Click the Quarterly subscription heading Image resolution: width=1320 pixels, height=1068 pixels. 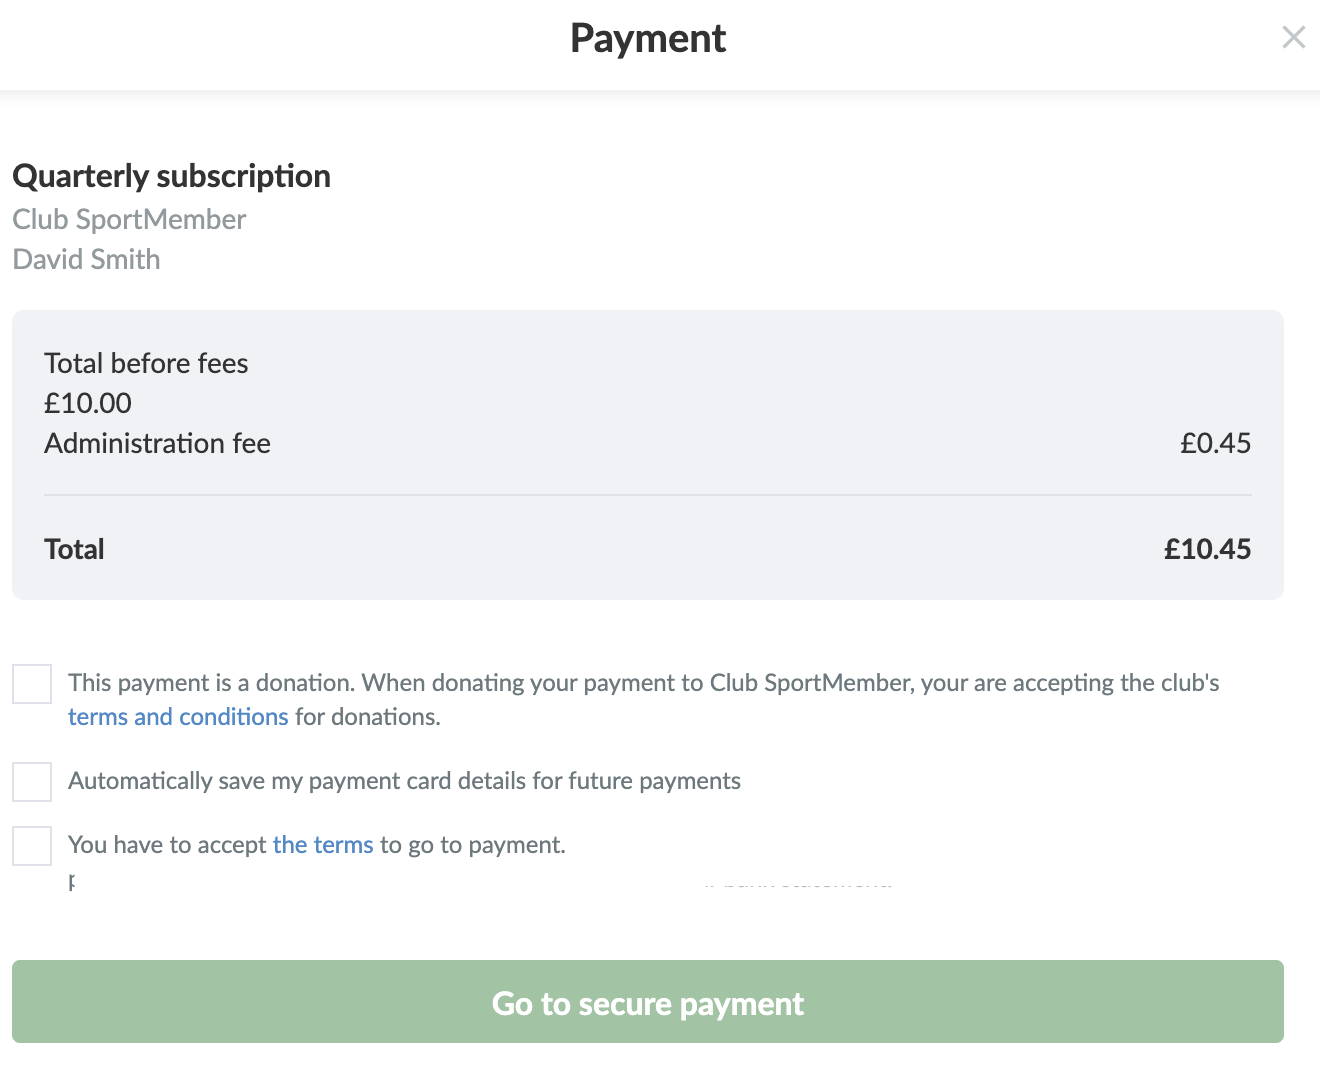[171, 176]
